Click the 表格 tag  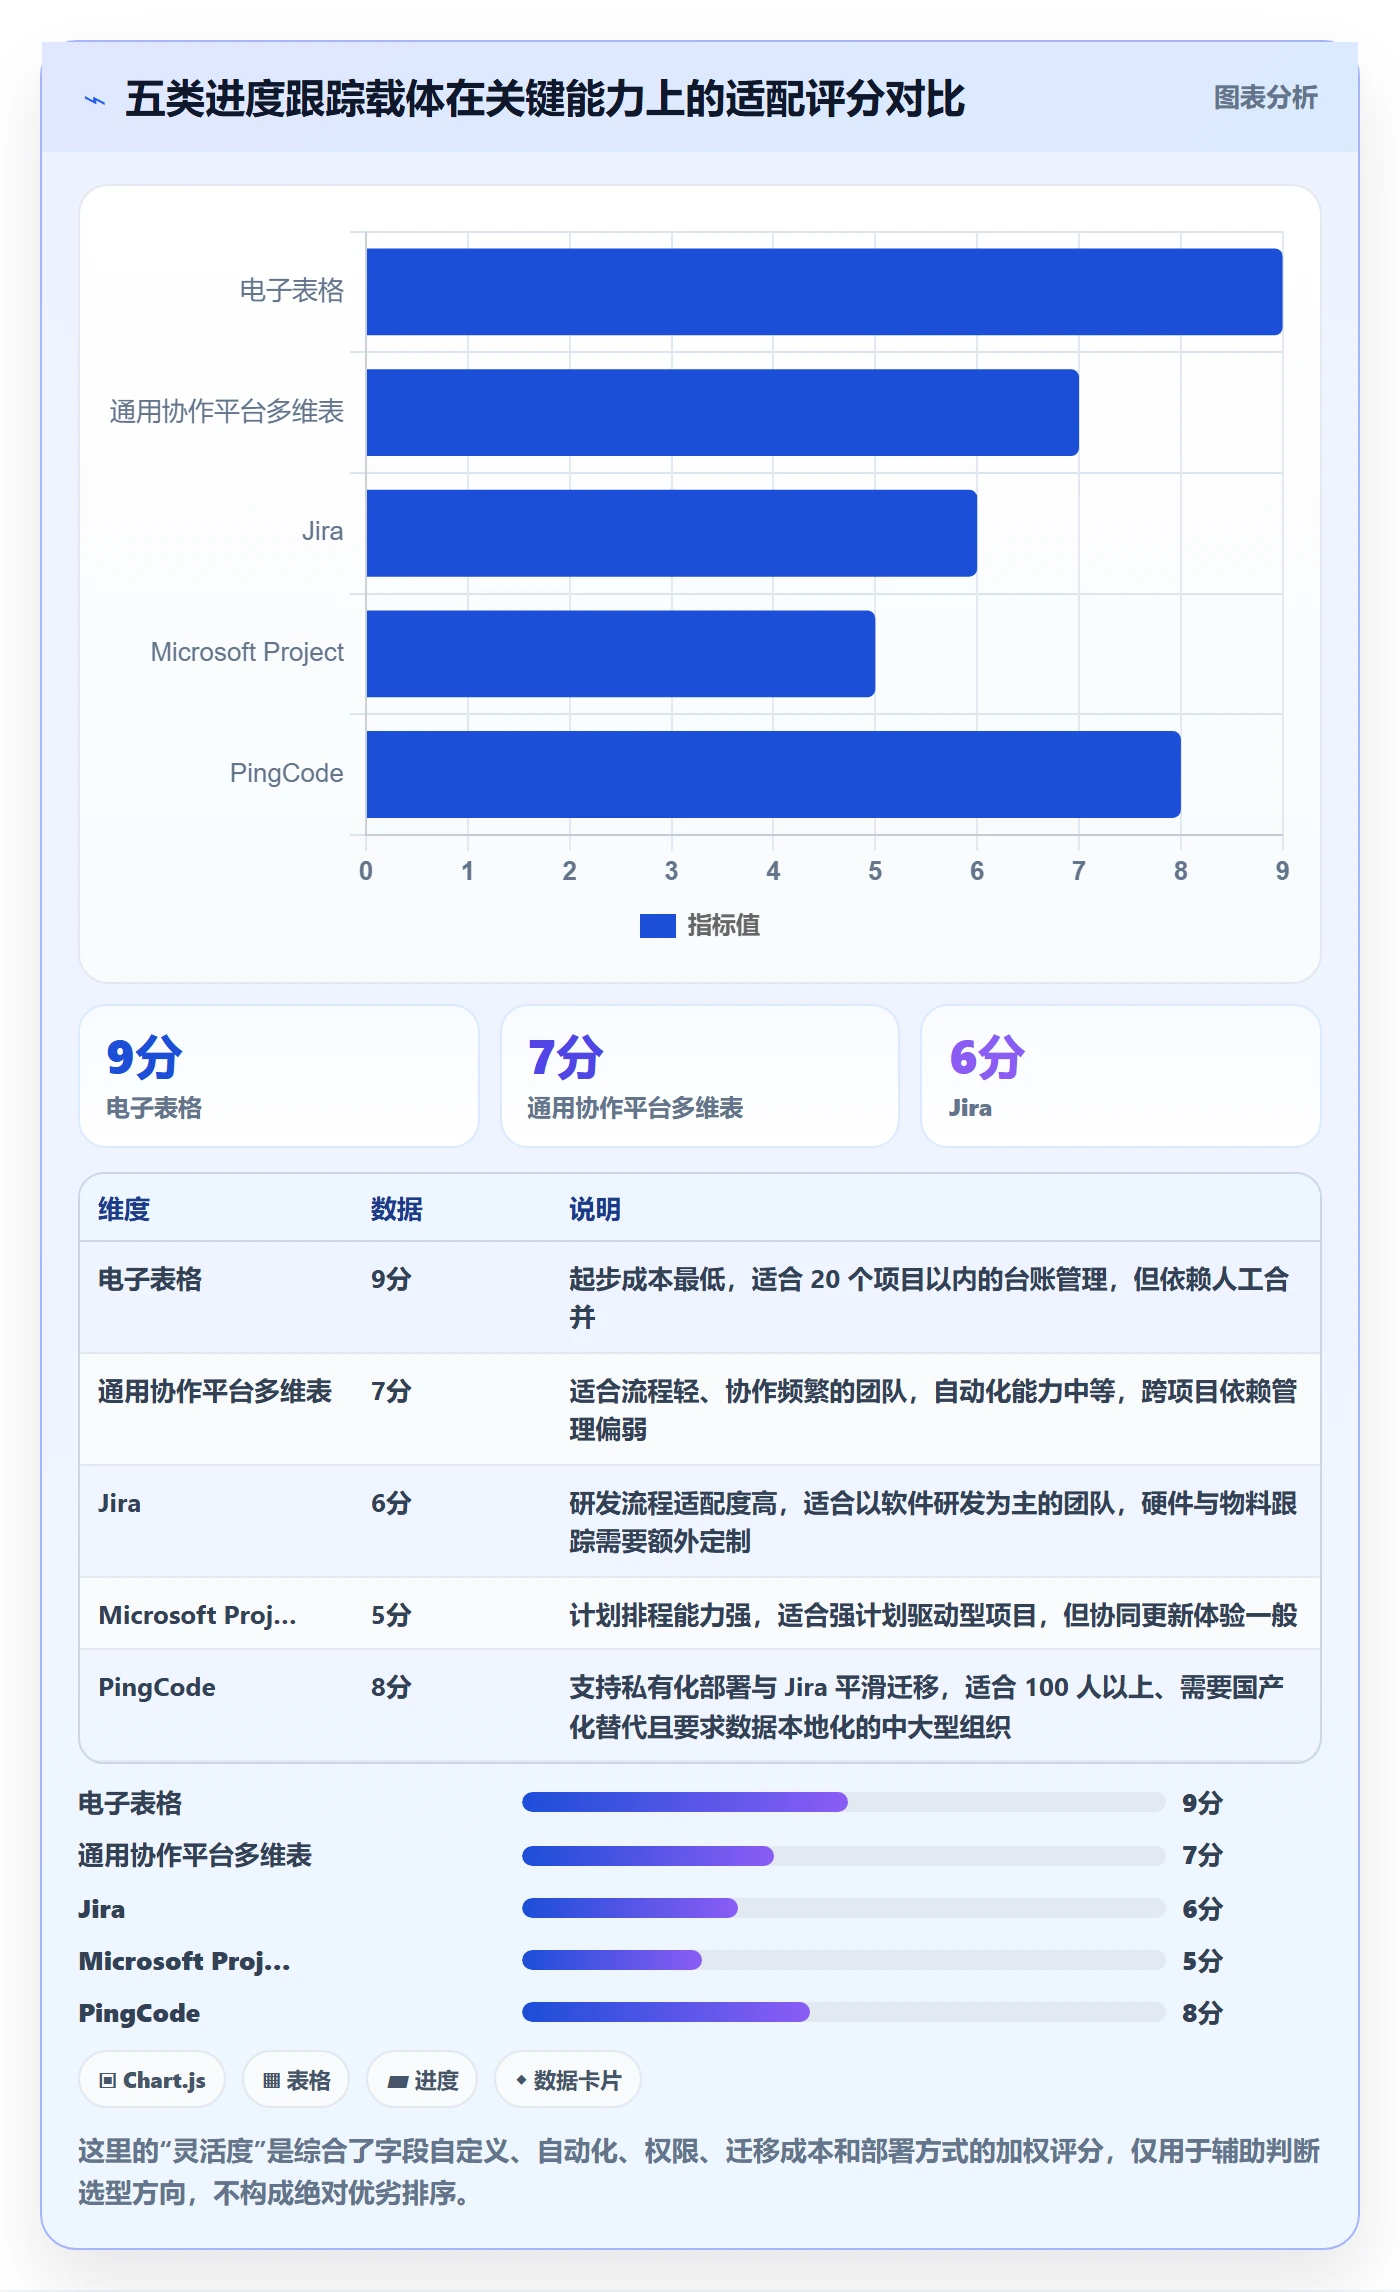click(x=296, y=2081)
